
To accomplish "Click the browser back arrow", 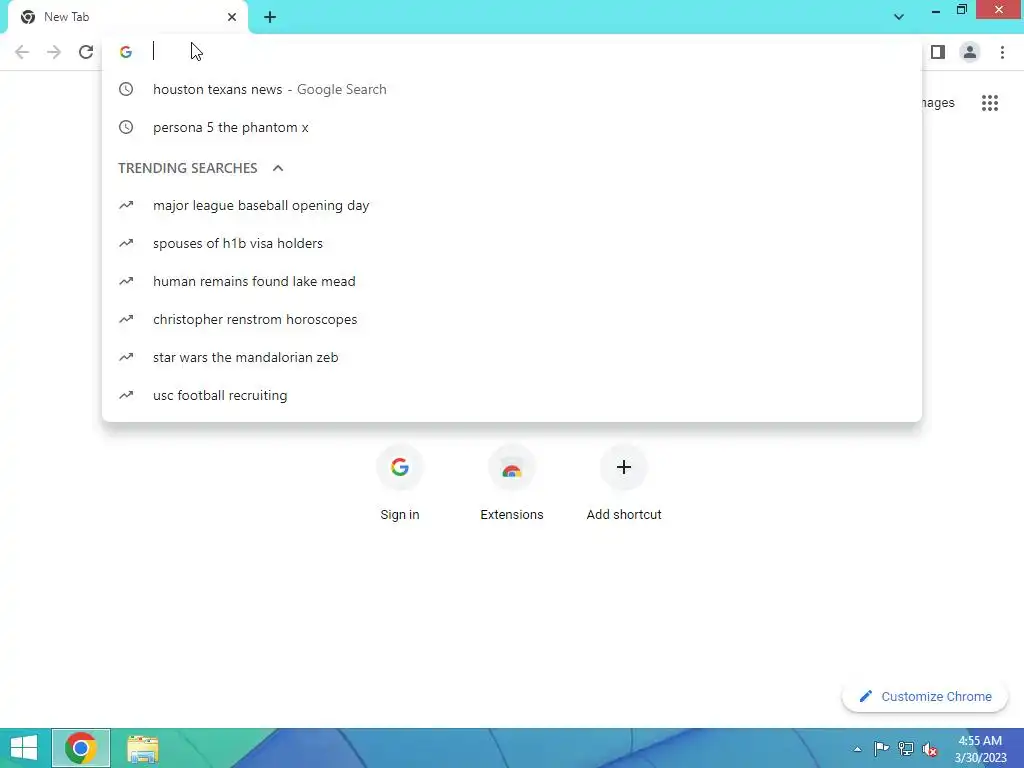I will pyautogui.click(x=22, y=52).
